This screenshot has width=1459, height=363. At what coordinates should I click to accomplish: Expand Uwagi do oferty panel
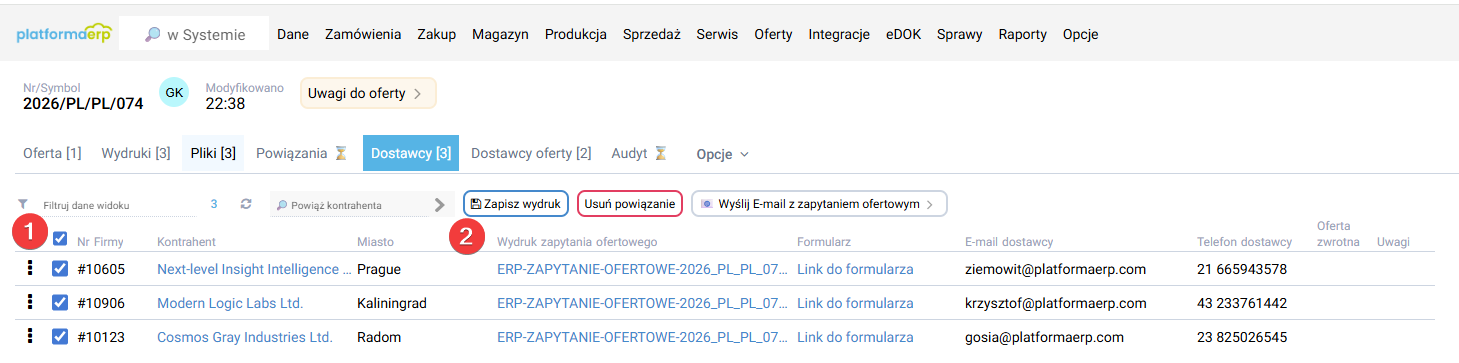pos(368,93)
